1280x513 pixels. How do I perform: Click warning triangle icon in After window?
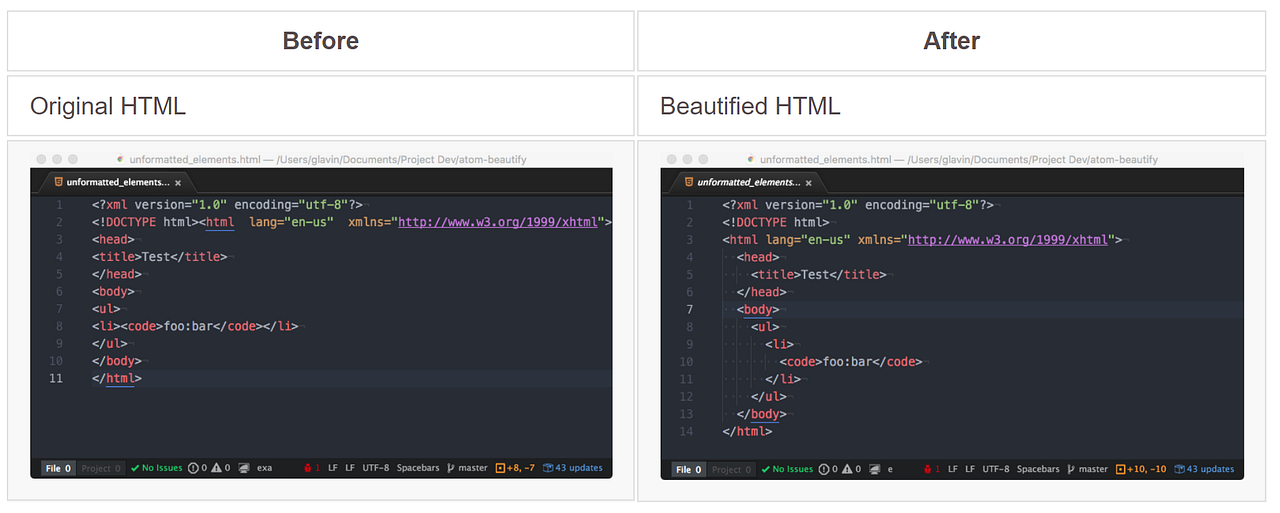click(848, 469)
